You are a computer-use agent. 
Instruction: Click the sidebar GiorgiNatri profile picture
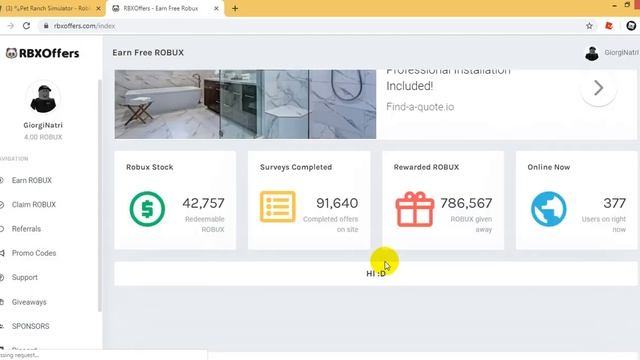click(x=43, y=98)
